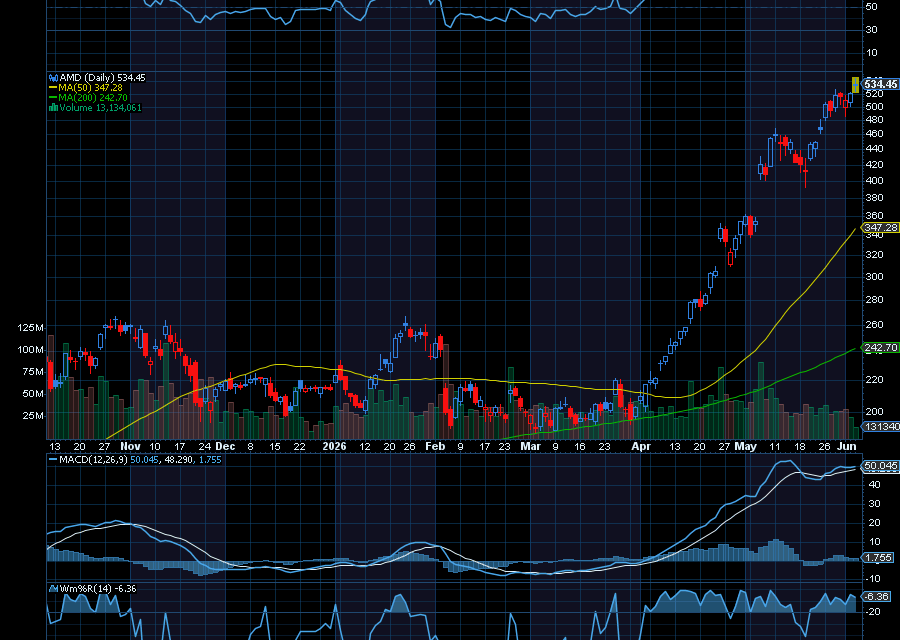Click the 131340 volume value tag
This screenshot has width=900, height=640.
(882, 426)
